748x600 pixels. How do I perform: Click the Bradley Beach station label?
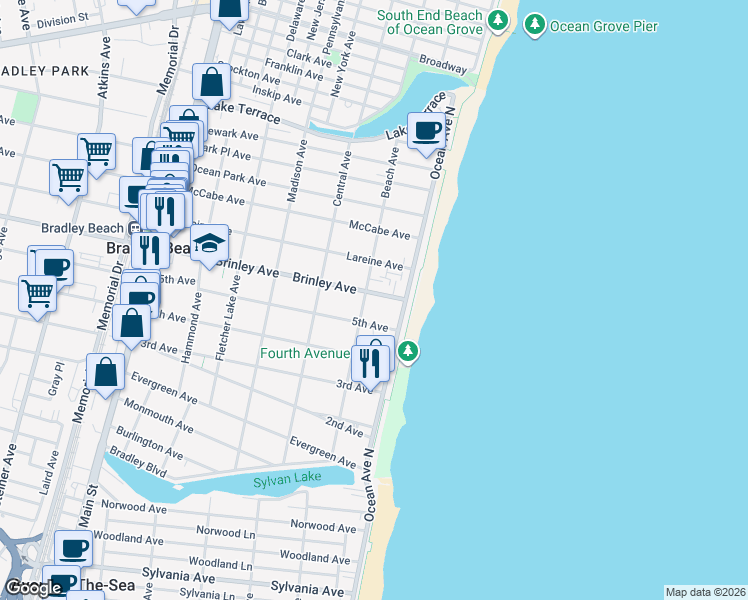[83, 228]
